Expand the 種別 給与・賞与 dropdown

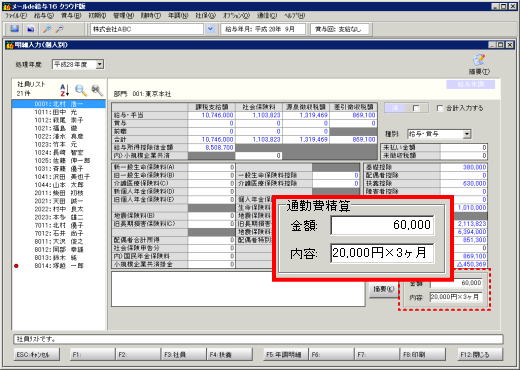coord(467,134)
